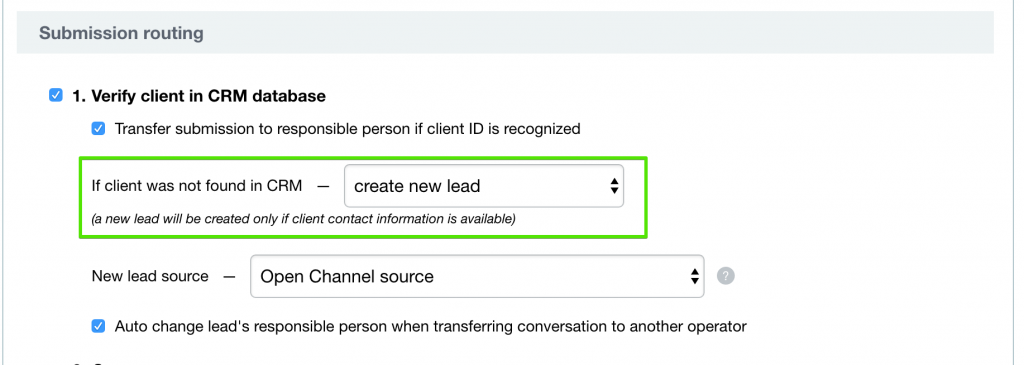Click the 'Transfer submission to responsible person' label text

coord(347,129)
